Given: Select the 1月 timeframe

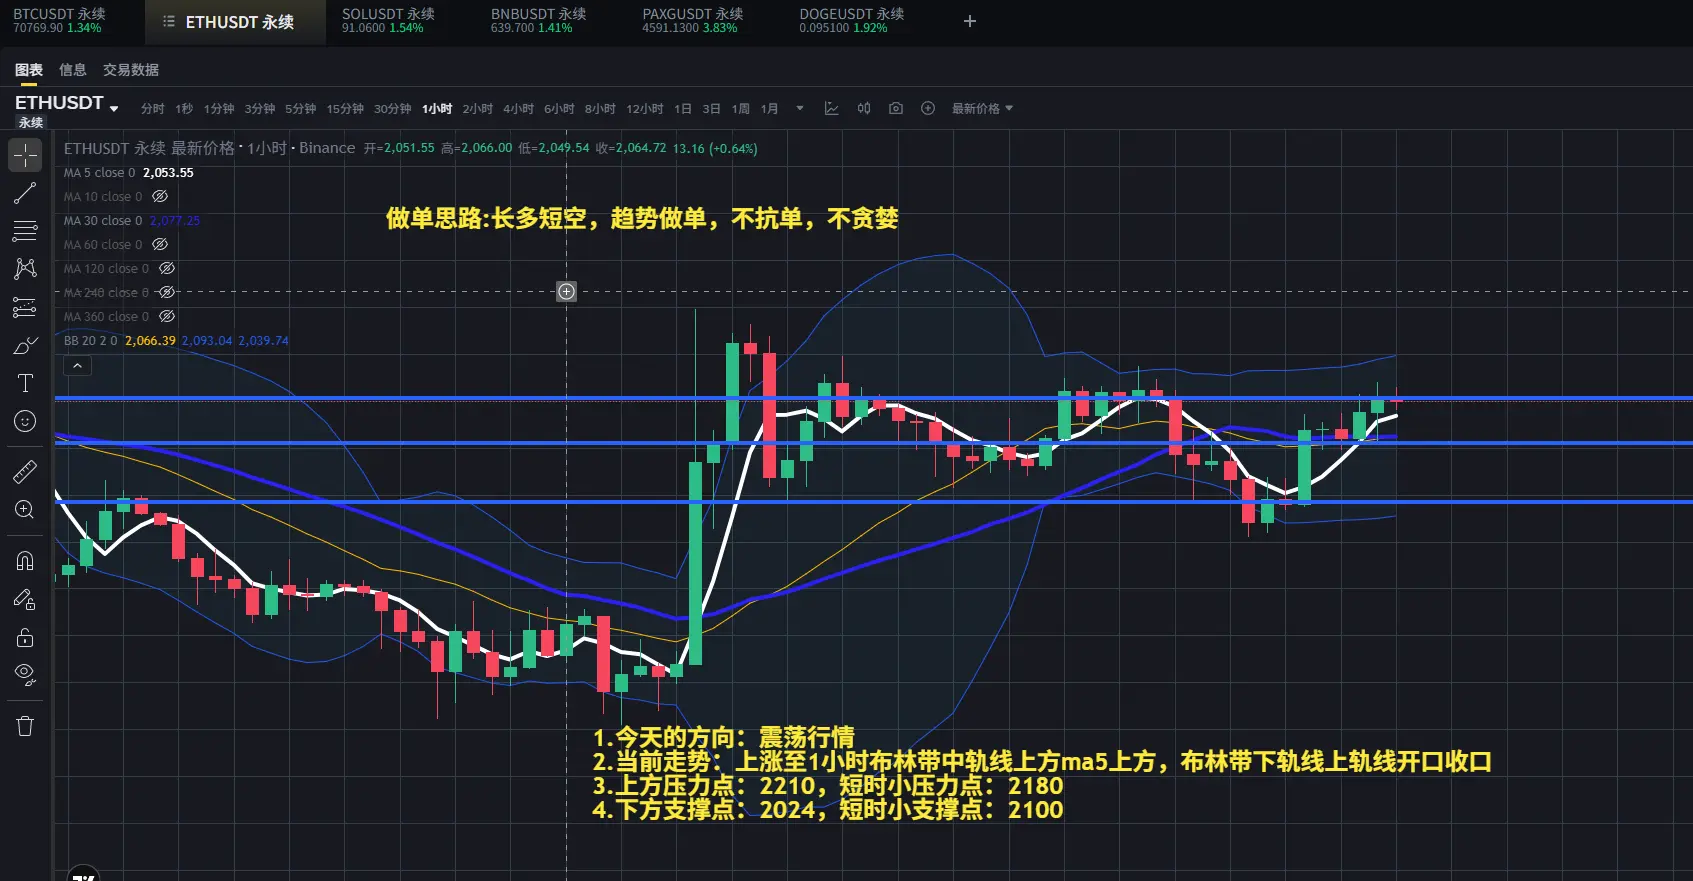Looking at the screenshot, I should 769,108.
